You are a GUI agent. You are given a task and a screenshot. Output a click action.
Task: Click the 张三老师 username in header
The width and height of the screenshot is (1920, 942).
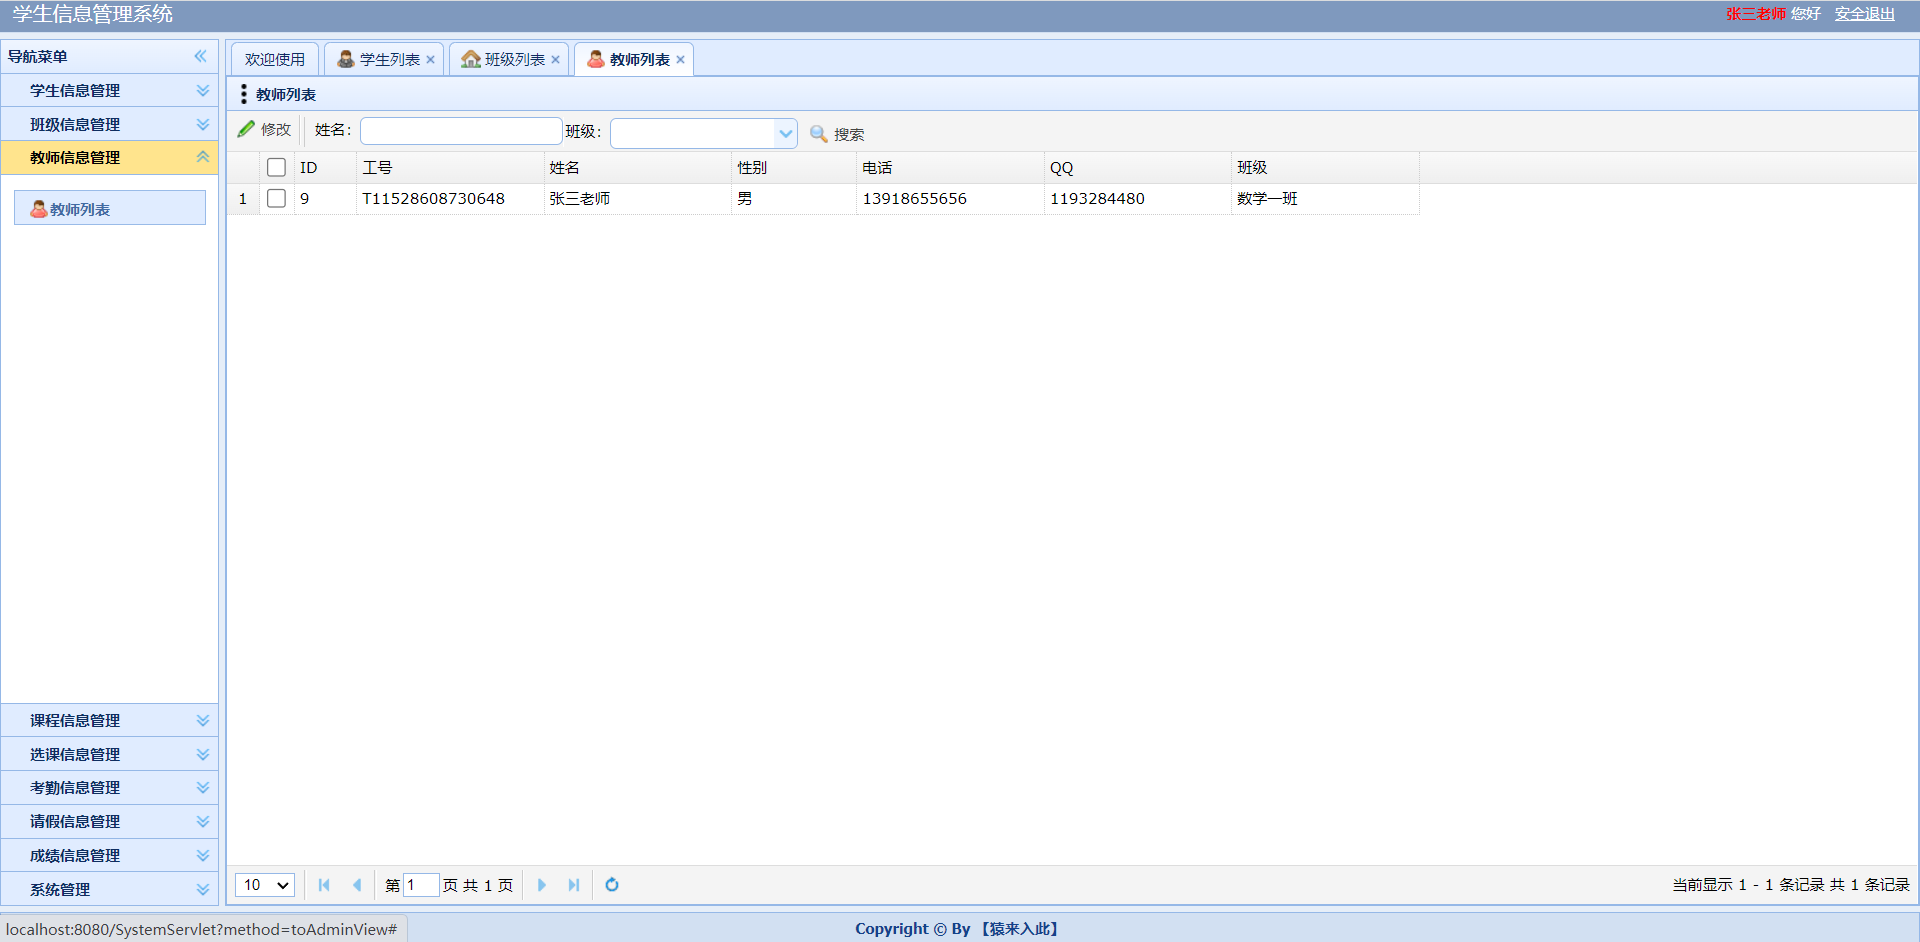1756,14
